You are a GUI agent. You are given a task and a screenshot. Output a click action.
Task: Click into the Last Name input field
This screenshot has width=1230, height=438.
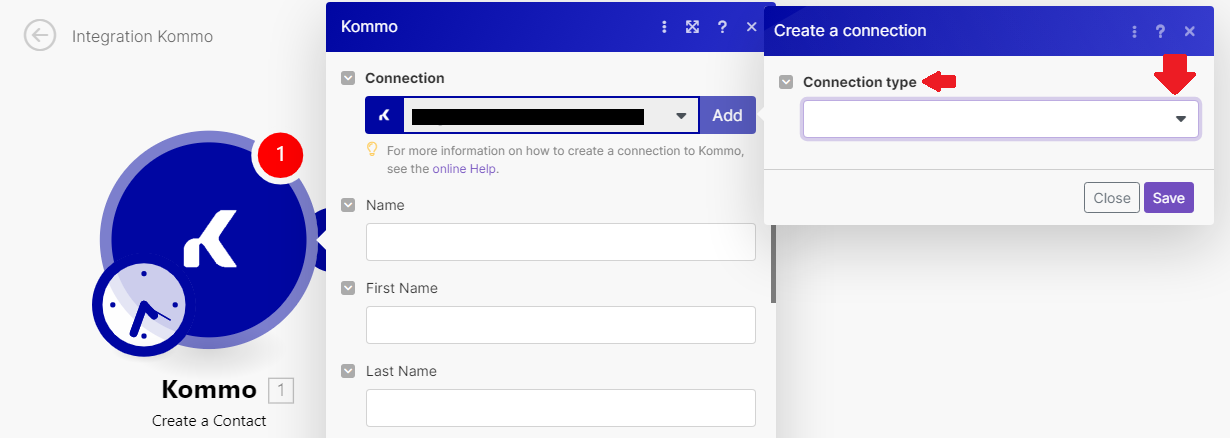(561, 408)
